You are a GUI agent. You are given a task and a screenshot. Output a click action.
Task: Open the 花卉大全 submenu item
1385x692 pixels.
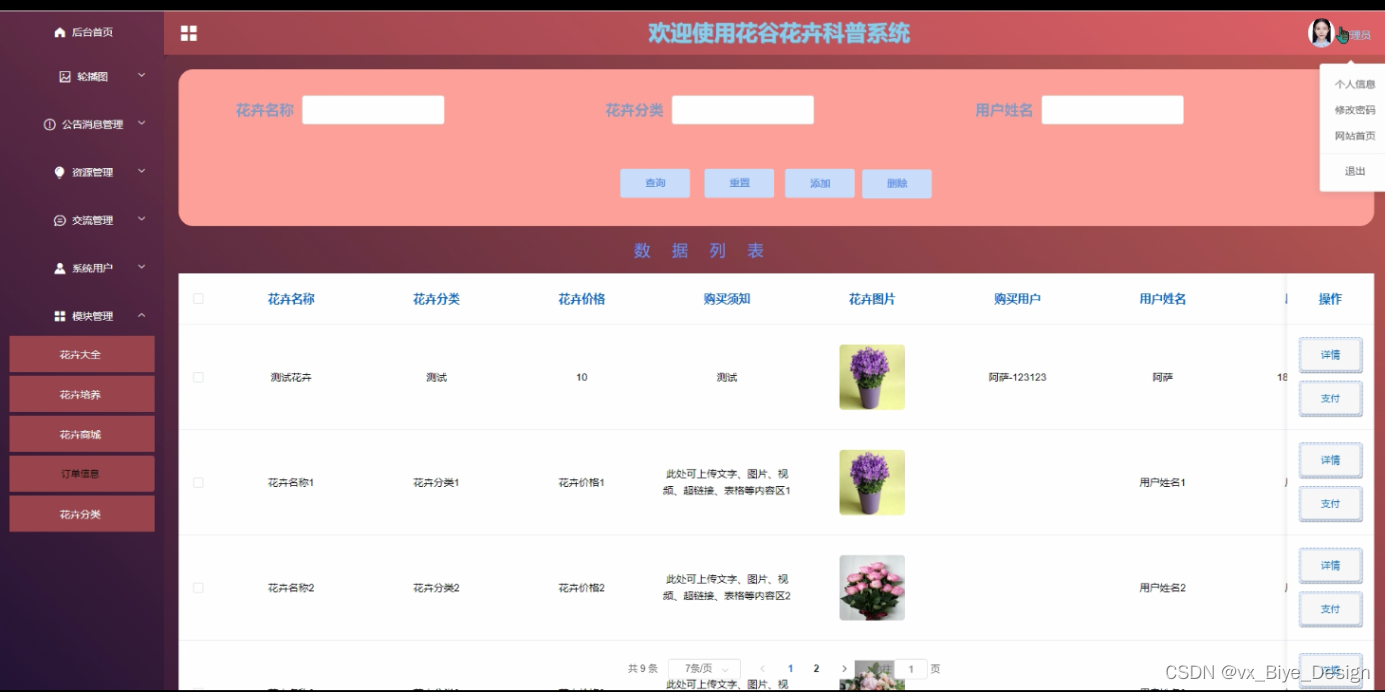[x=81, y=354]
